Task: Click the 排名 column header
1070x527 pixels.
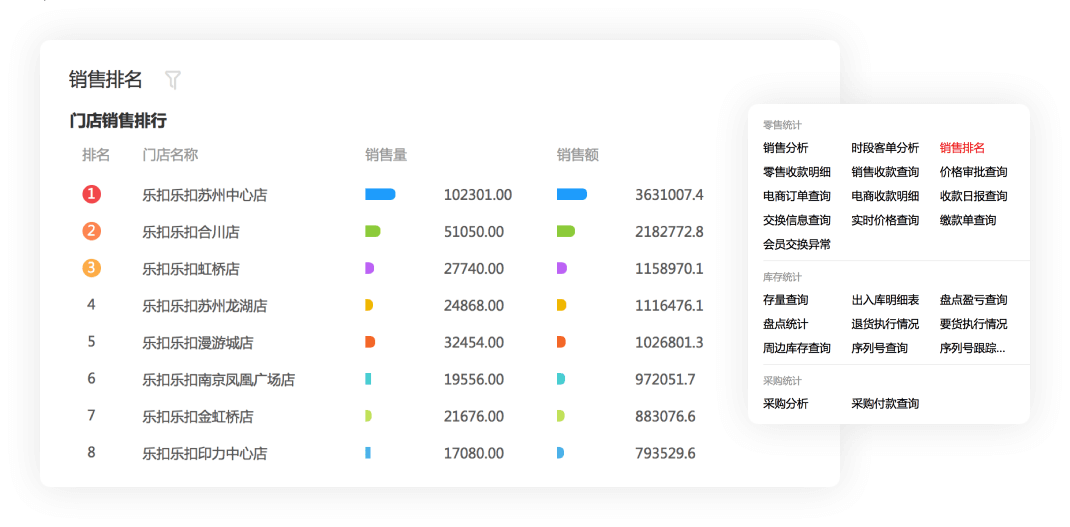Action: point(96,155)
